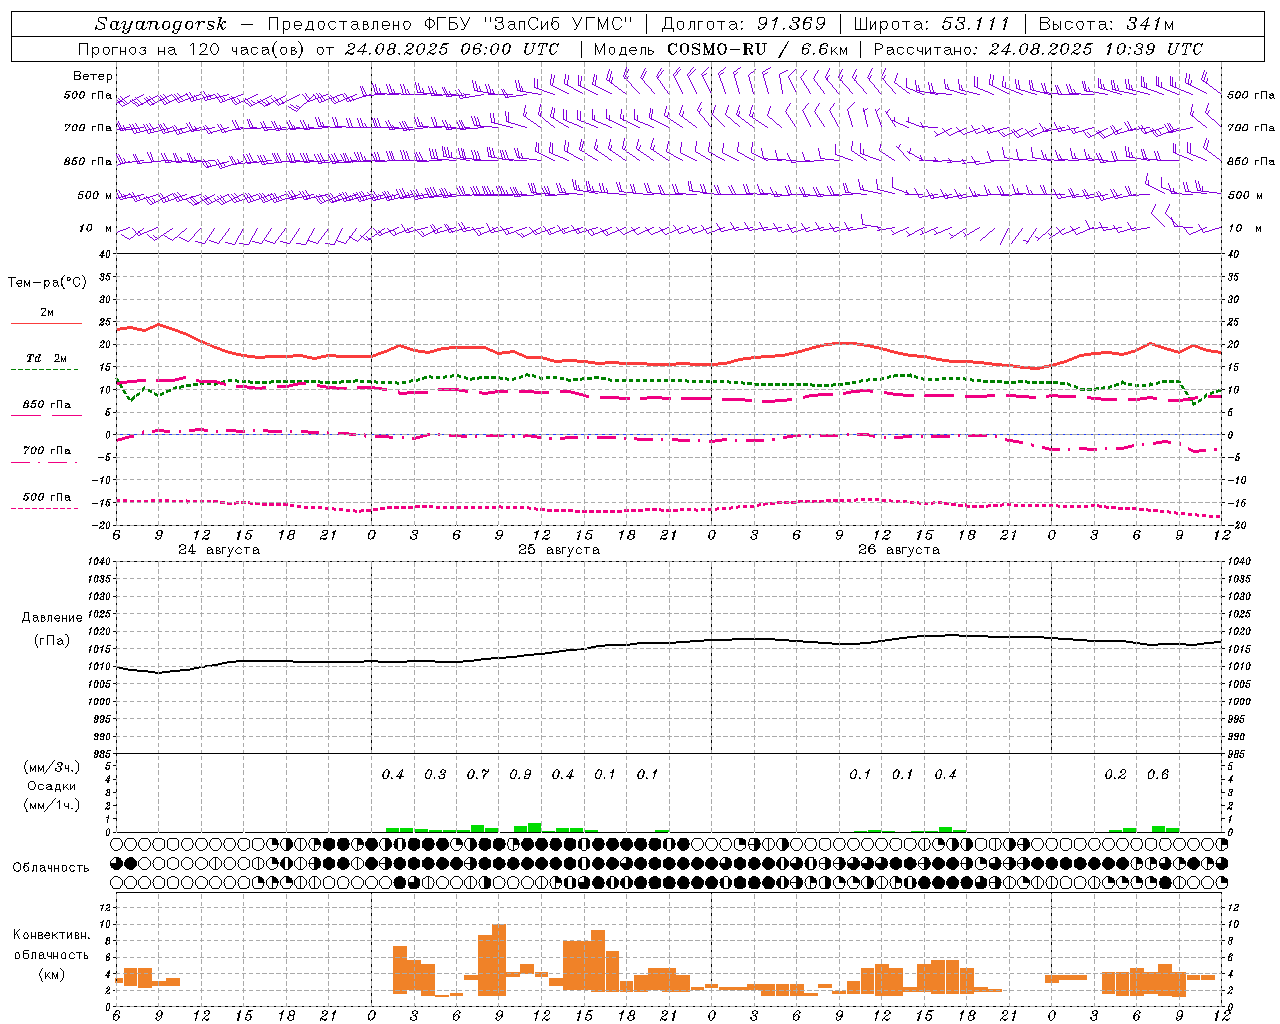Click the Ветер section label
The height and width of the screenshot is (1024, 1280).
point(93,76)
